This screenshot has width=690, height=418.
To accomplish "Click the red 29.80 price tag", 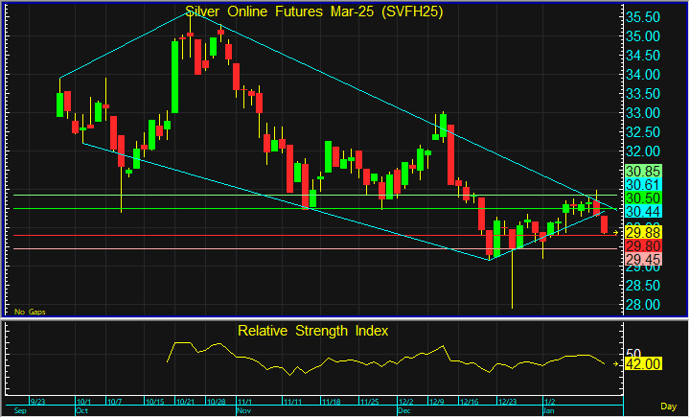I will tap(643, 246).
